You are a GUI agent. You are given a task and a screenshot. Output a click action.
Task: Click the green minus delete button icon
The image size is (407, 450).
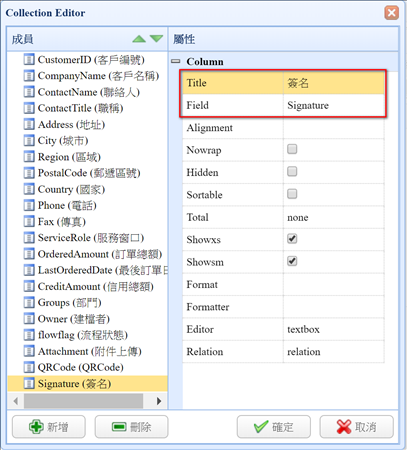119,427
